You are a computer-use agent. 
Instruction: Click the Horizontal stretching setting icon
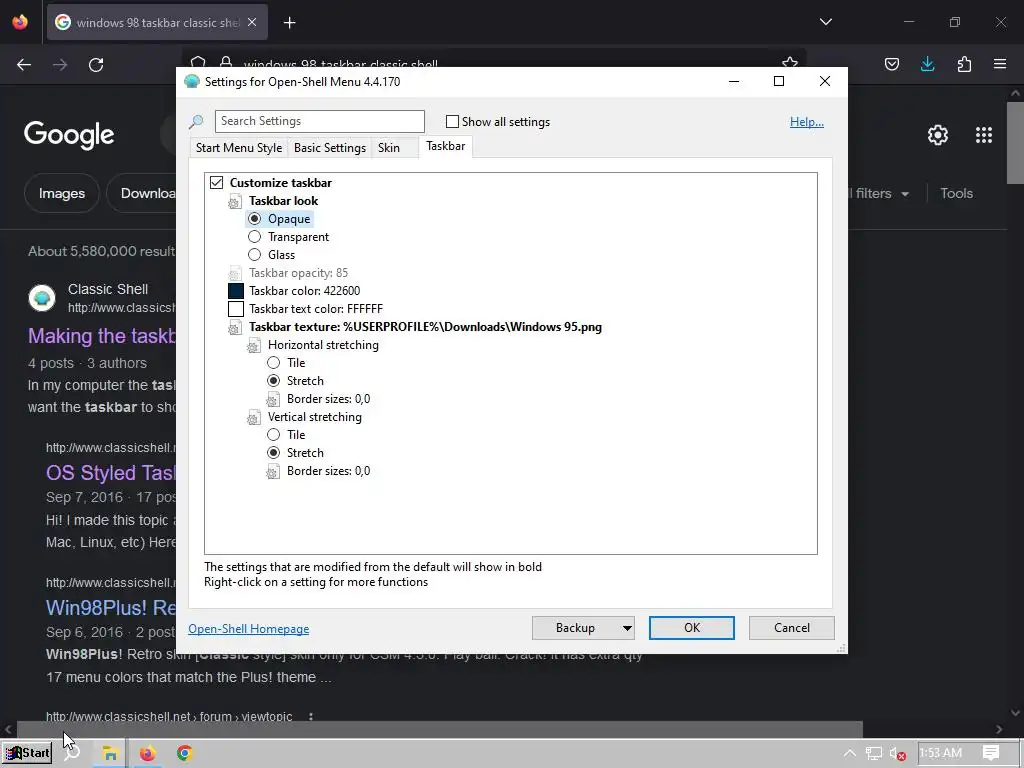click(x=253, y=346)
